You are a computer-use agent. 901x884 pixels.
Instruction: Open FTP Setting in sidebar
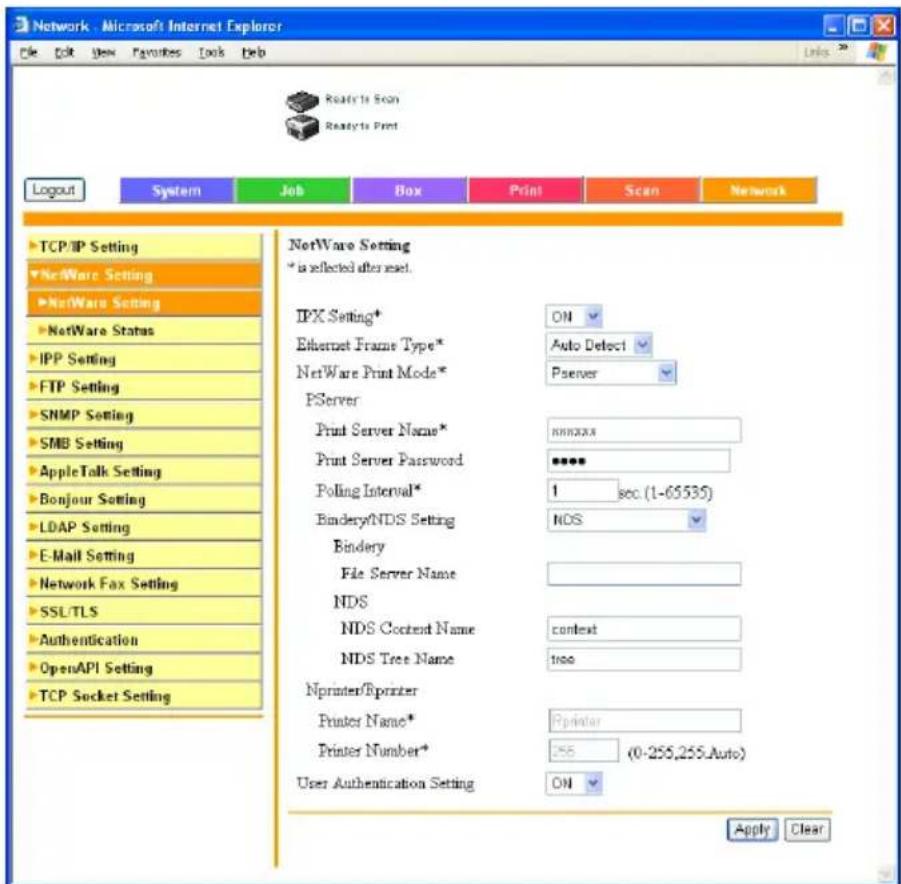pyautogui.click(x=144, y=387)
